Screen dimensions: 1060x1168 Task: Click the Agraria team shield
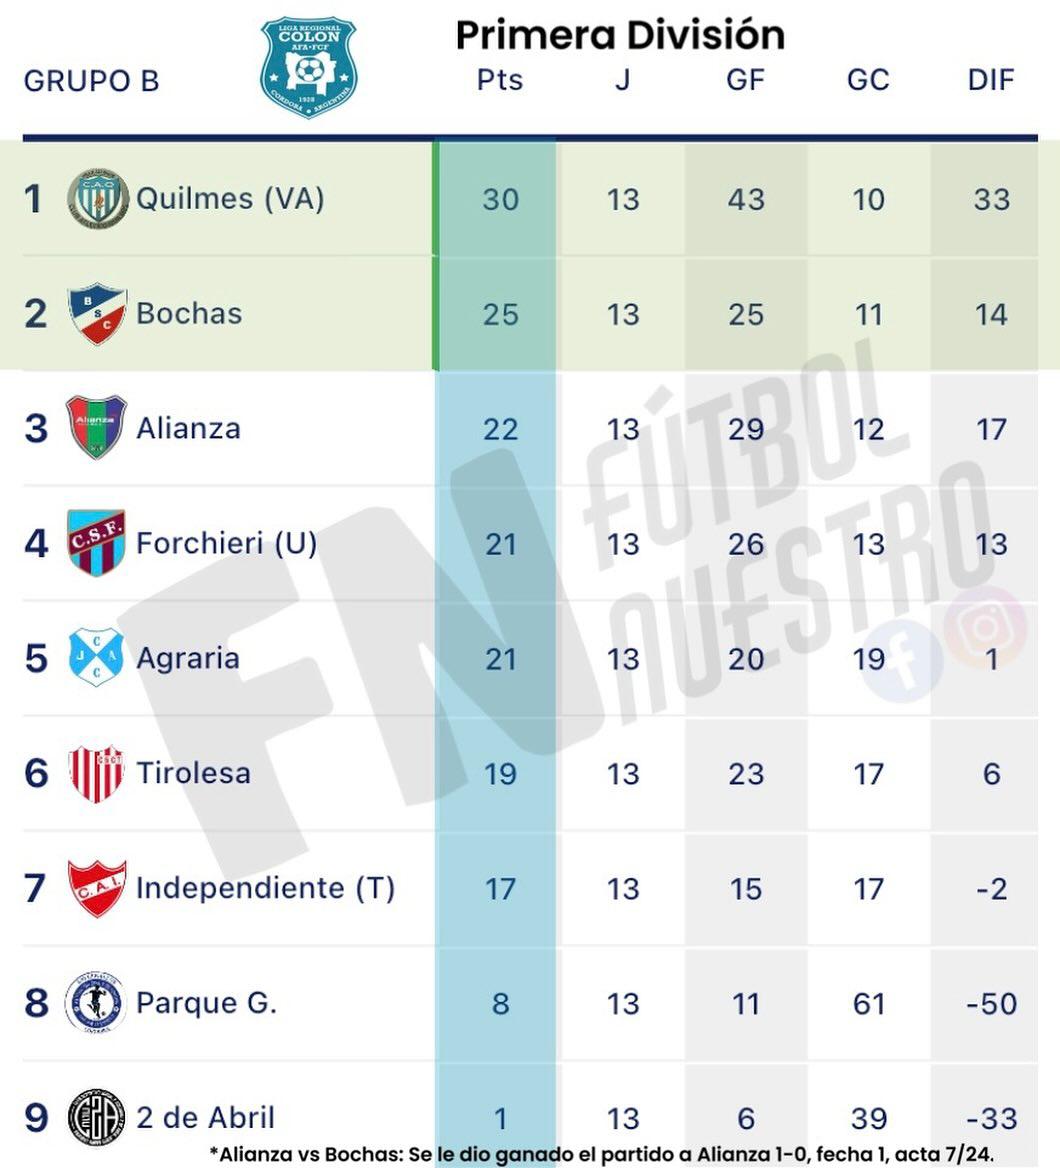97,657
